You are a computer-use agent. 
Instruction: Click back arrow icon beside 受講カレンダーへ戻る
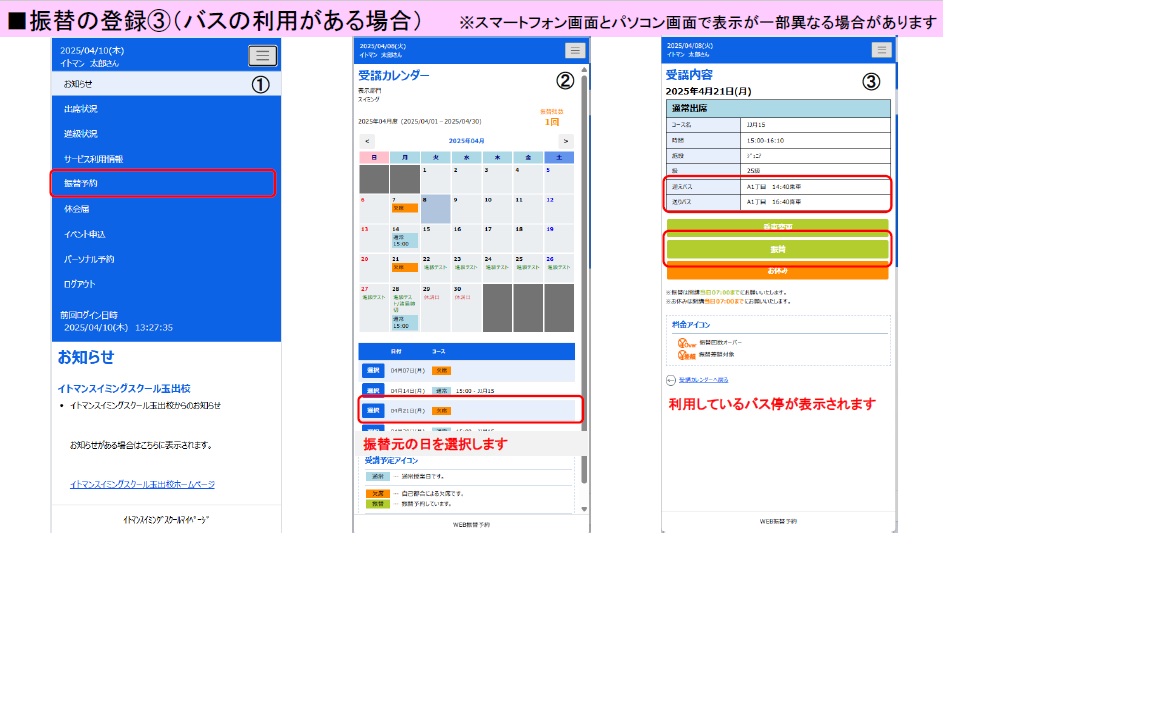[670, 380]
